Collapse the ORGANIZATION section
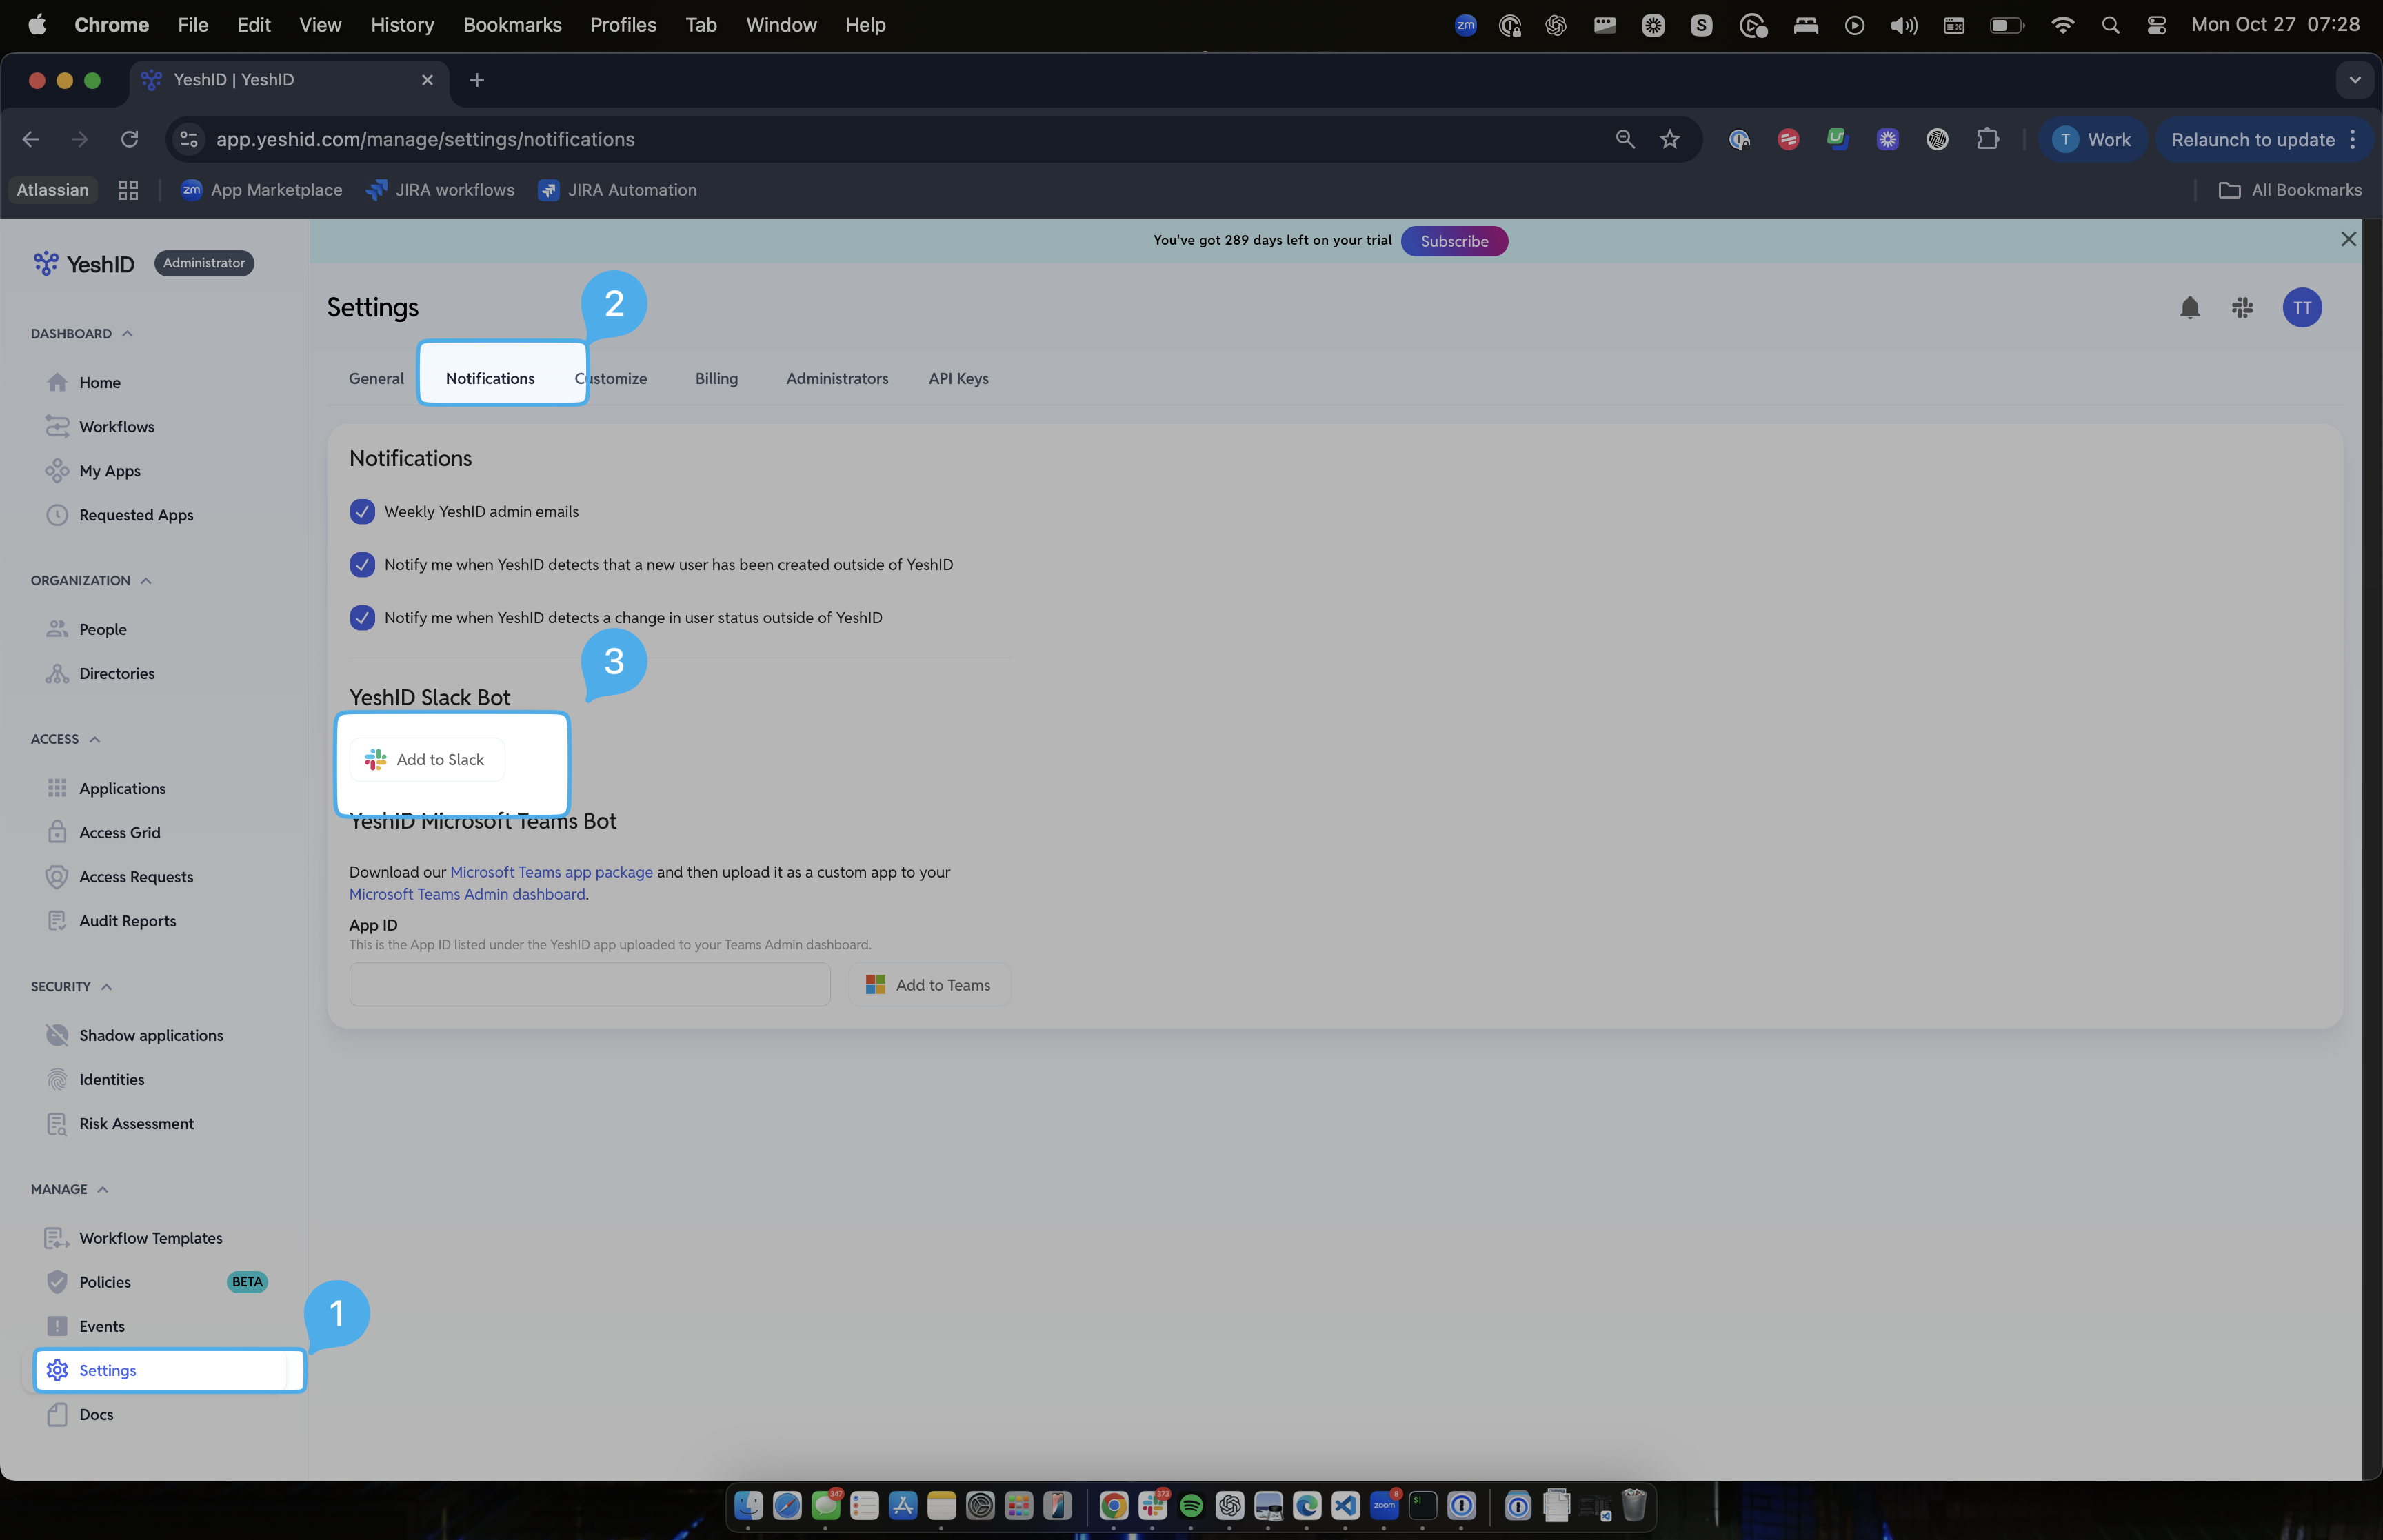 click(146, 581)
